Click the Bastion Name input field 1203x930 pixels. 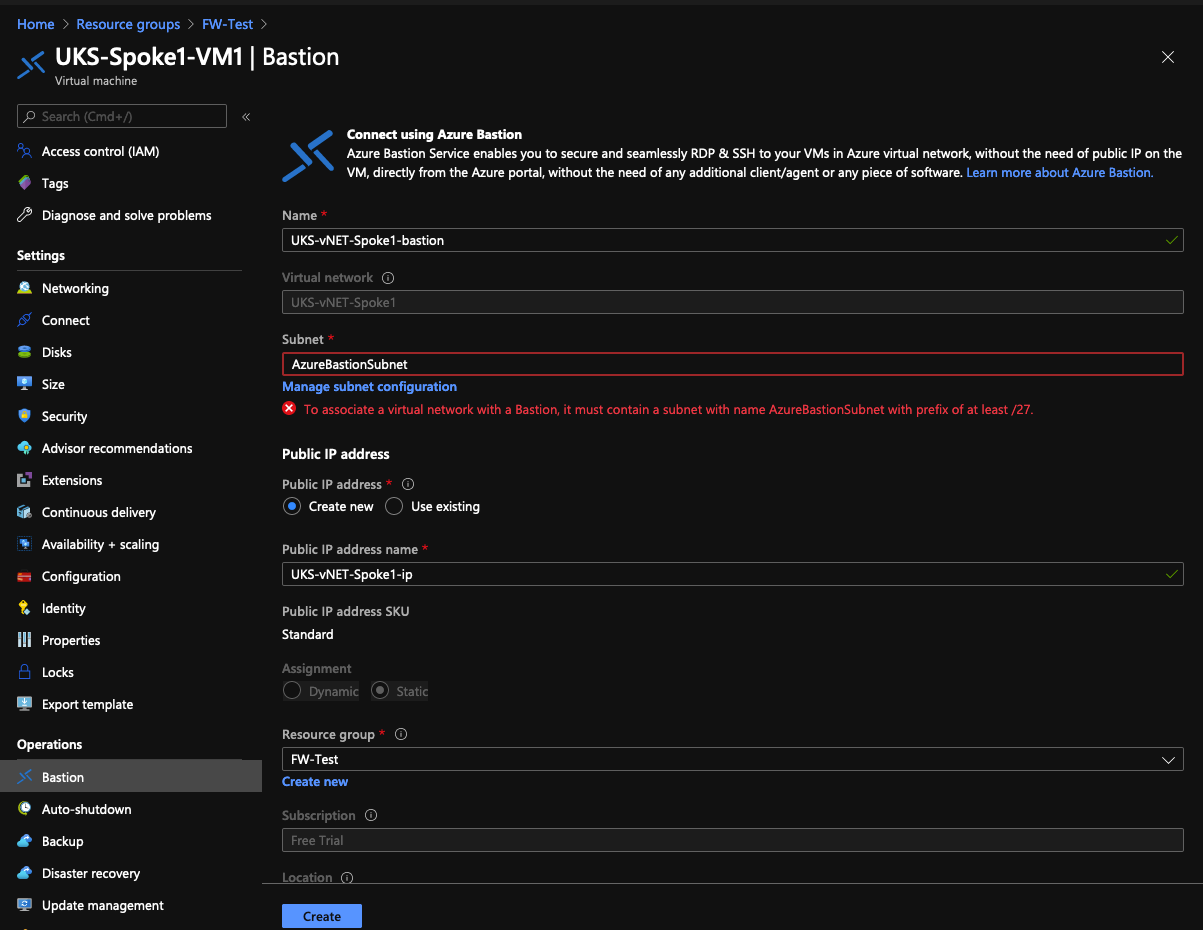[733, 240]
